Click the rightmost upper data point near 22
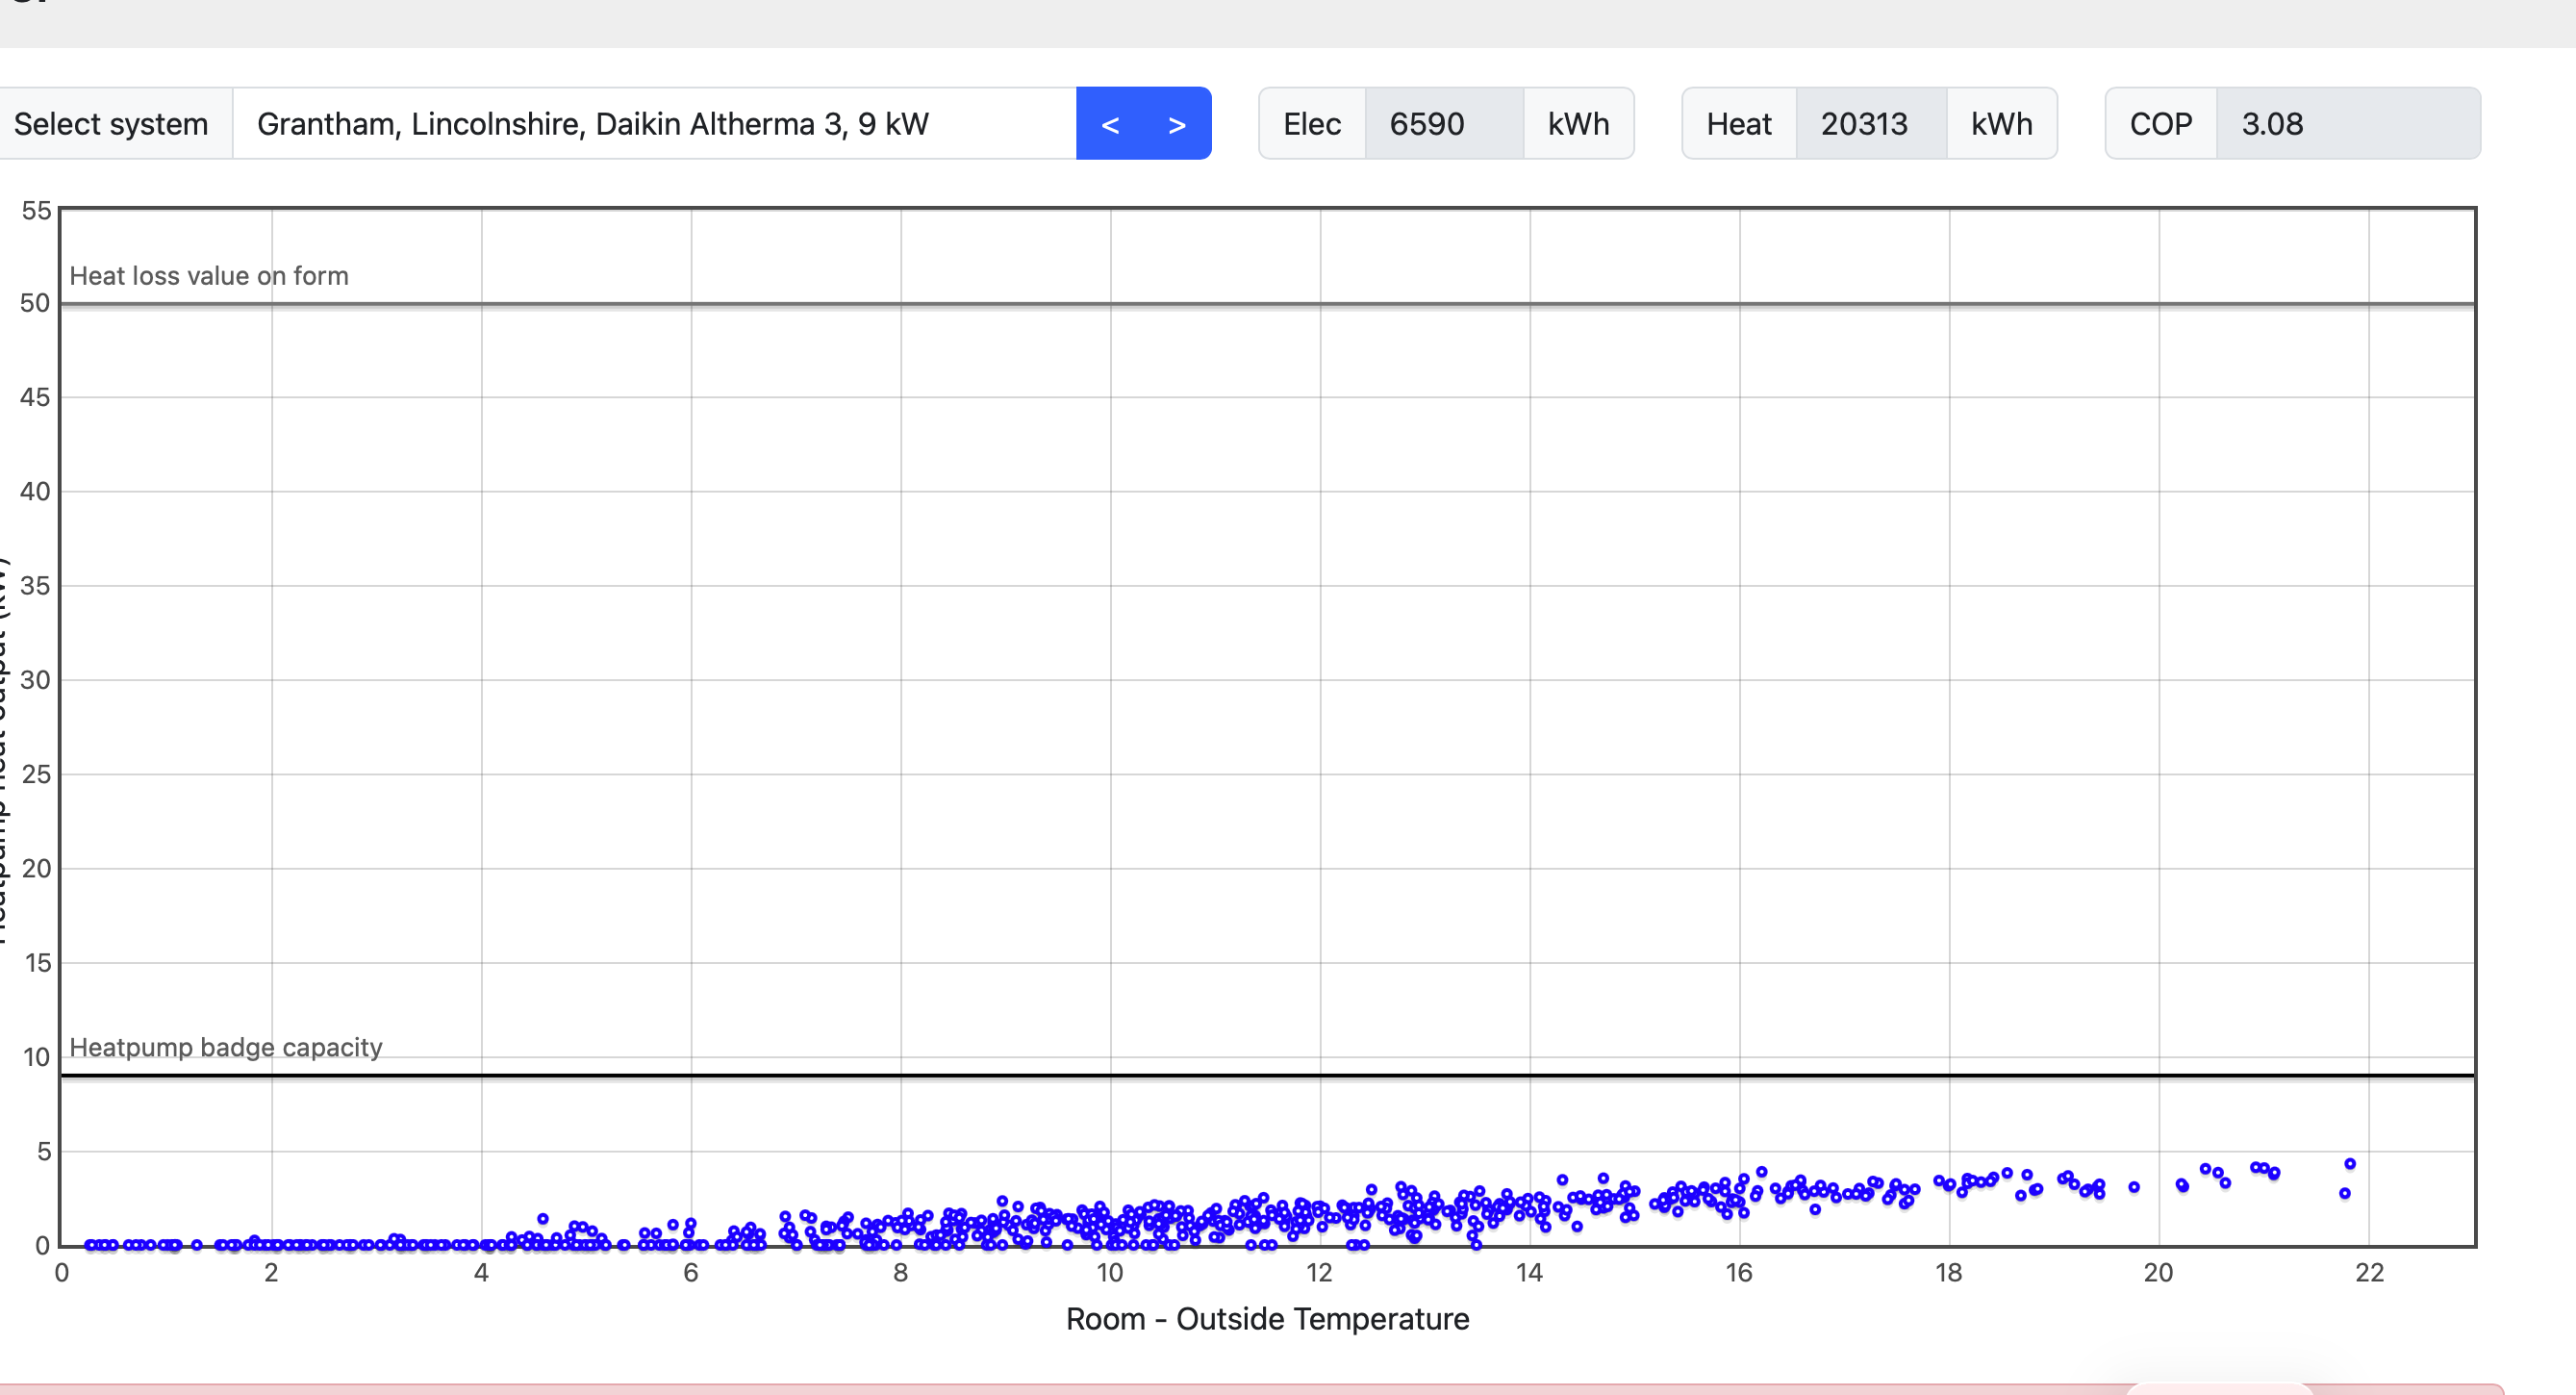This screenshot has width=2576, height=1395. coord(2350,1164)
